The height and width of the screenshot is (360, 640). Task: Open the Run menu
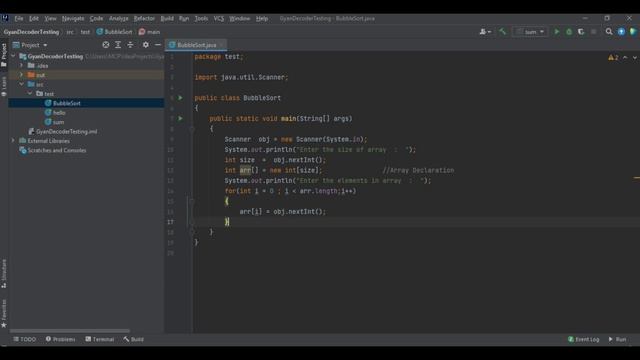coord(184,18)
